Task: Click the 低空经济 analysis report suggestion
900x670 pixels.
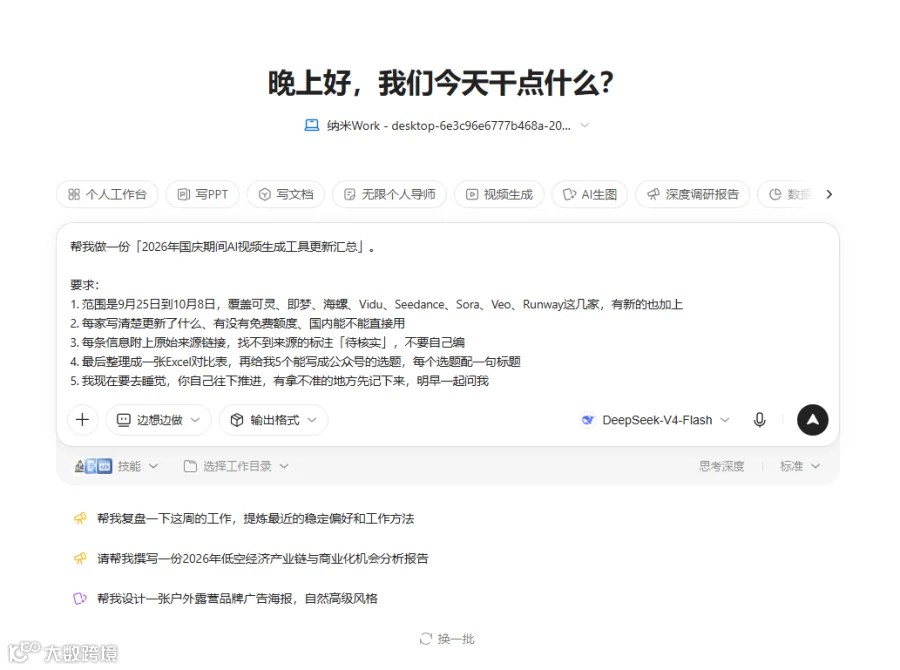Action: [x=262, y=558]
